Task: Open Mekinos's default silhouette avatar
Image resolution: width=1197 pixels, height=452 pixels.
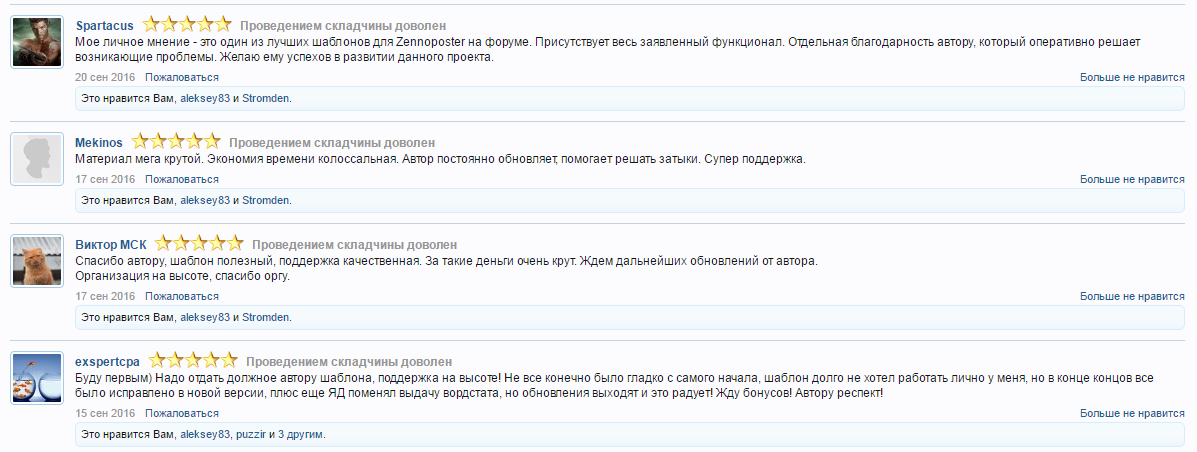Action: pos(37,158)
